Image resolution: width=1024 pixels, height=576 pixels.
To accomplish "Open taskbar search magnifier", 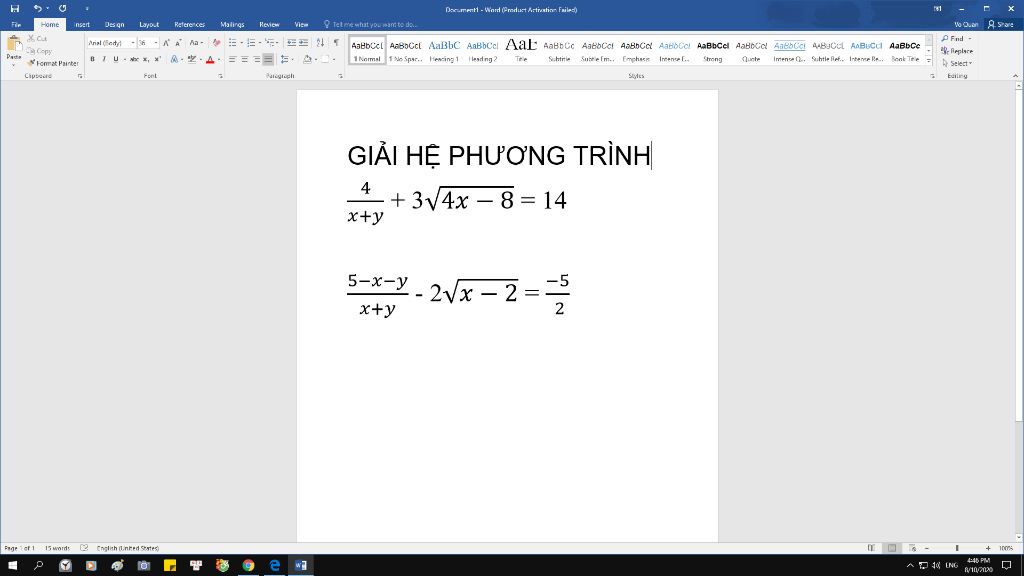I will point(39,566).
